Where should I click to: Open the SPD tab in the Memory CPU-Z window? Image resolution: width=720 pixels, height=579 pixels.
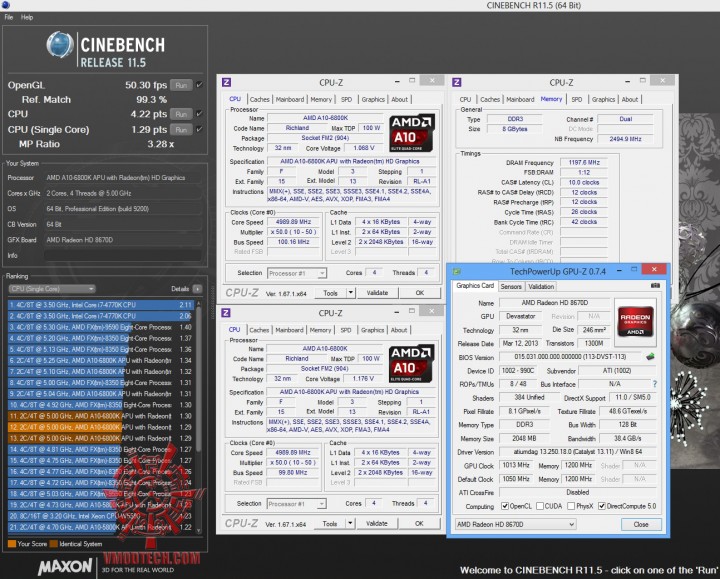(577, 99)
